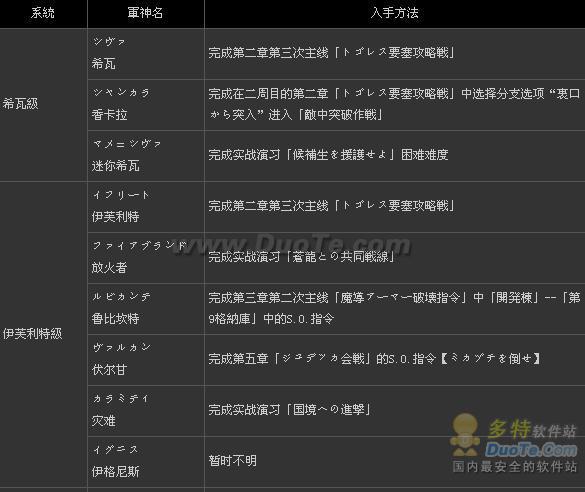The width and height of the screenshot is (585, 492).
Task: Click the 多特软件站 mascot icon
Action: click(x=465, y=435)
